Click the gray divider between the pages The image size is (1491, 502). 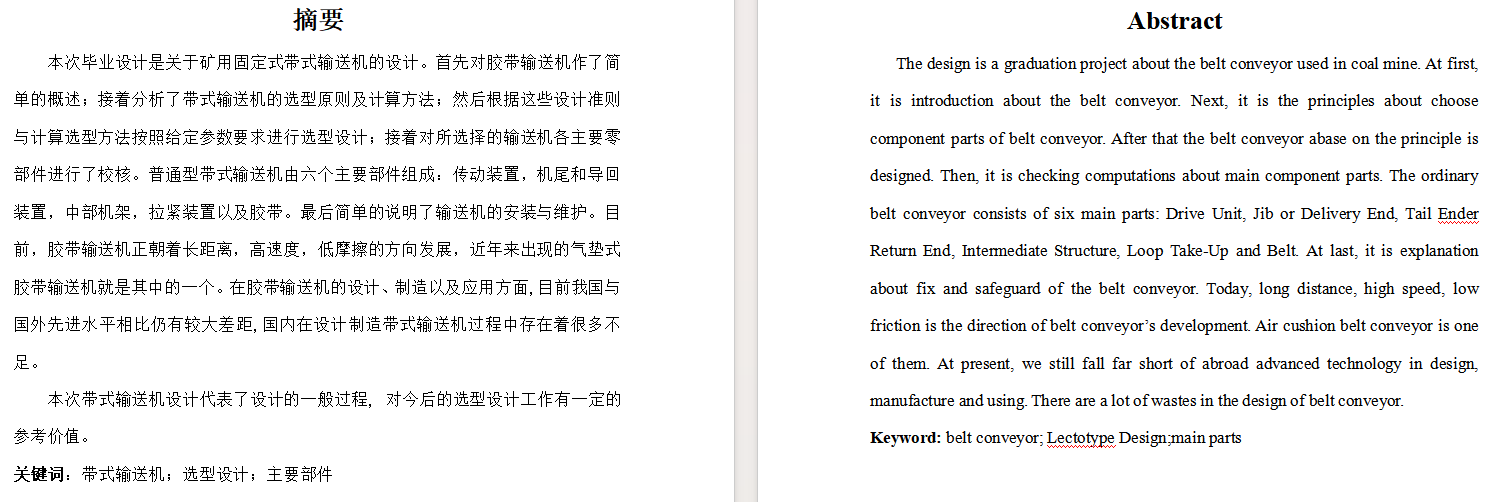point(745,251)
